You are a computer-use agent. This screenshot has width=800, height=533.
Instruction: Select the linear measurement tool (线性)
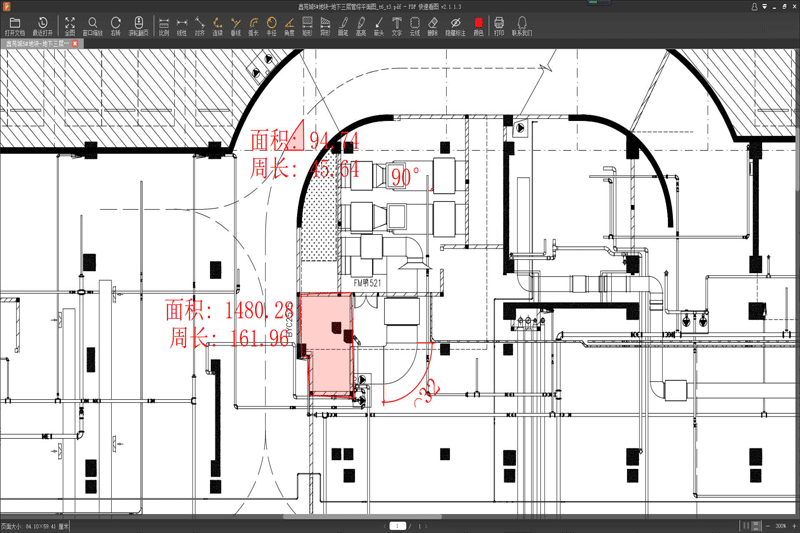[182, 26]
